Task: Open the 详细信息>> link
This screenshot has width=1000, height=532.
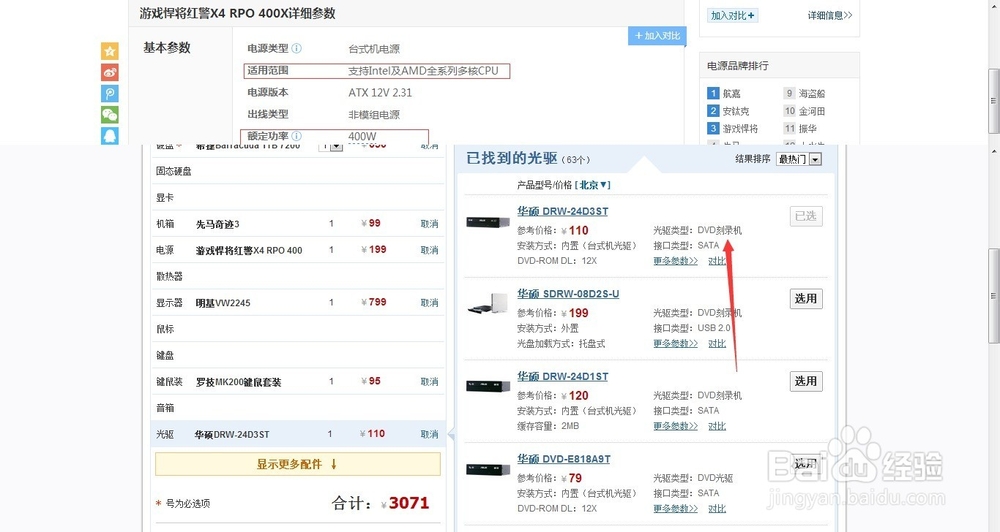Action: tap(830, 15)
